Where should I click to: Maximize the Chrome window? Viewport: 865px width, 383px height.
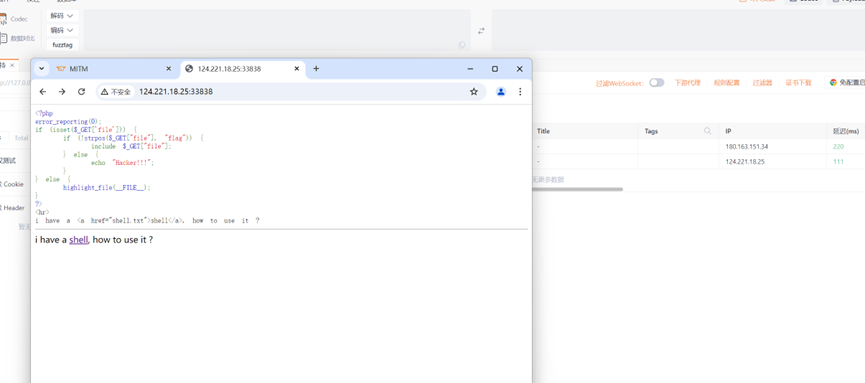point(495,69)
